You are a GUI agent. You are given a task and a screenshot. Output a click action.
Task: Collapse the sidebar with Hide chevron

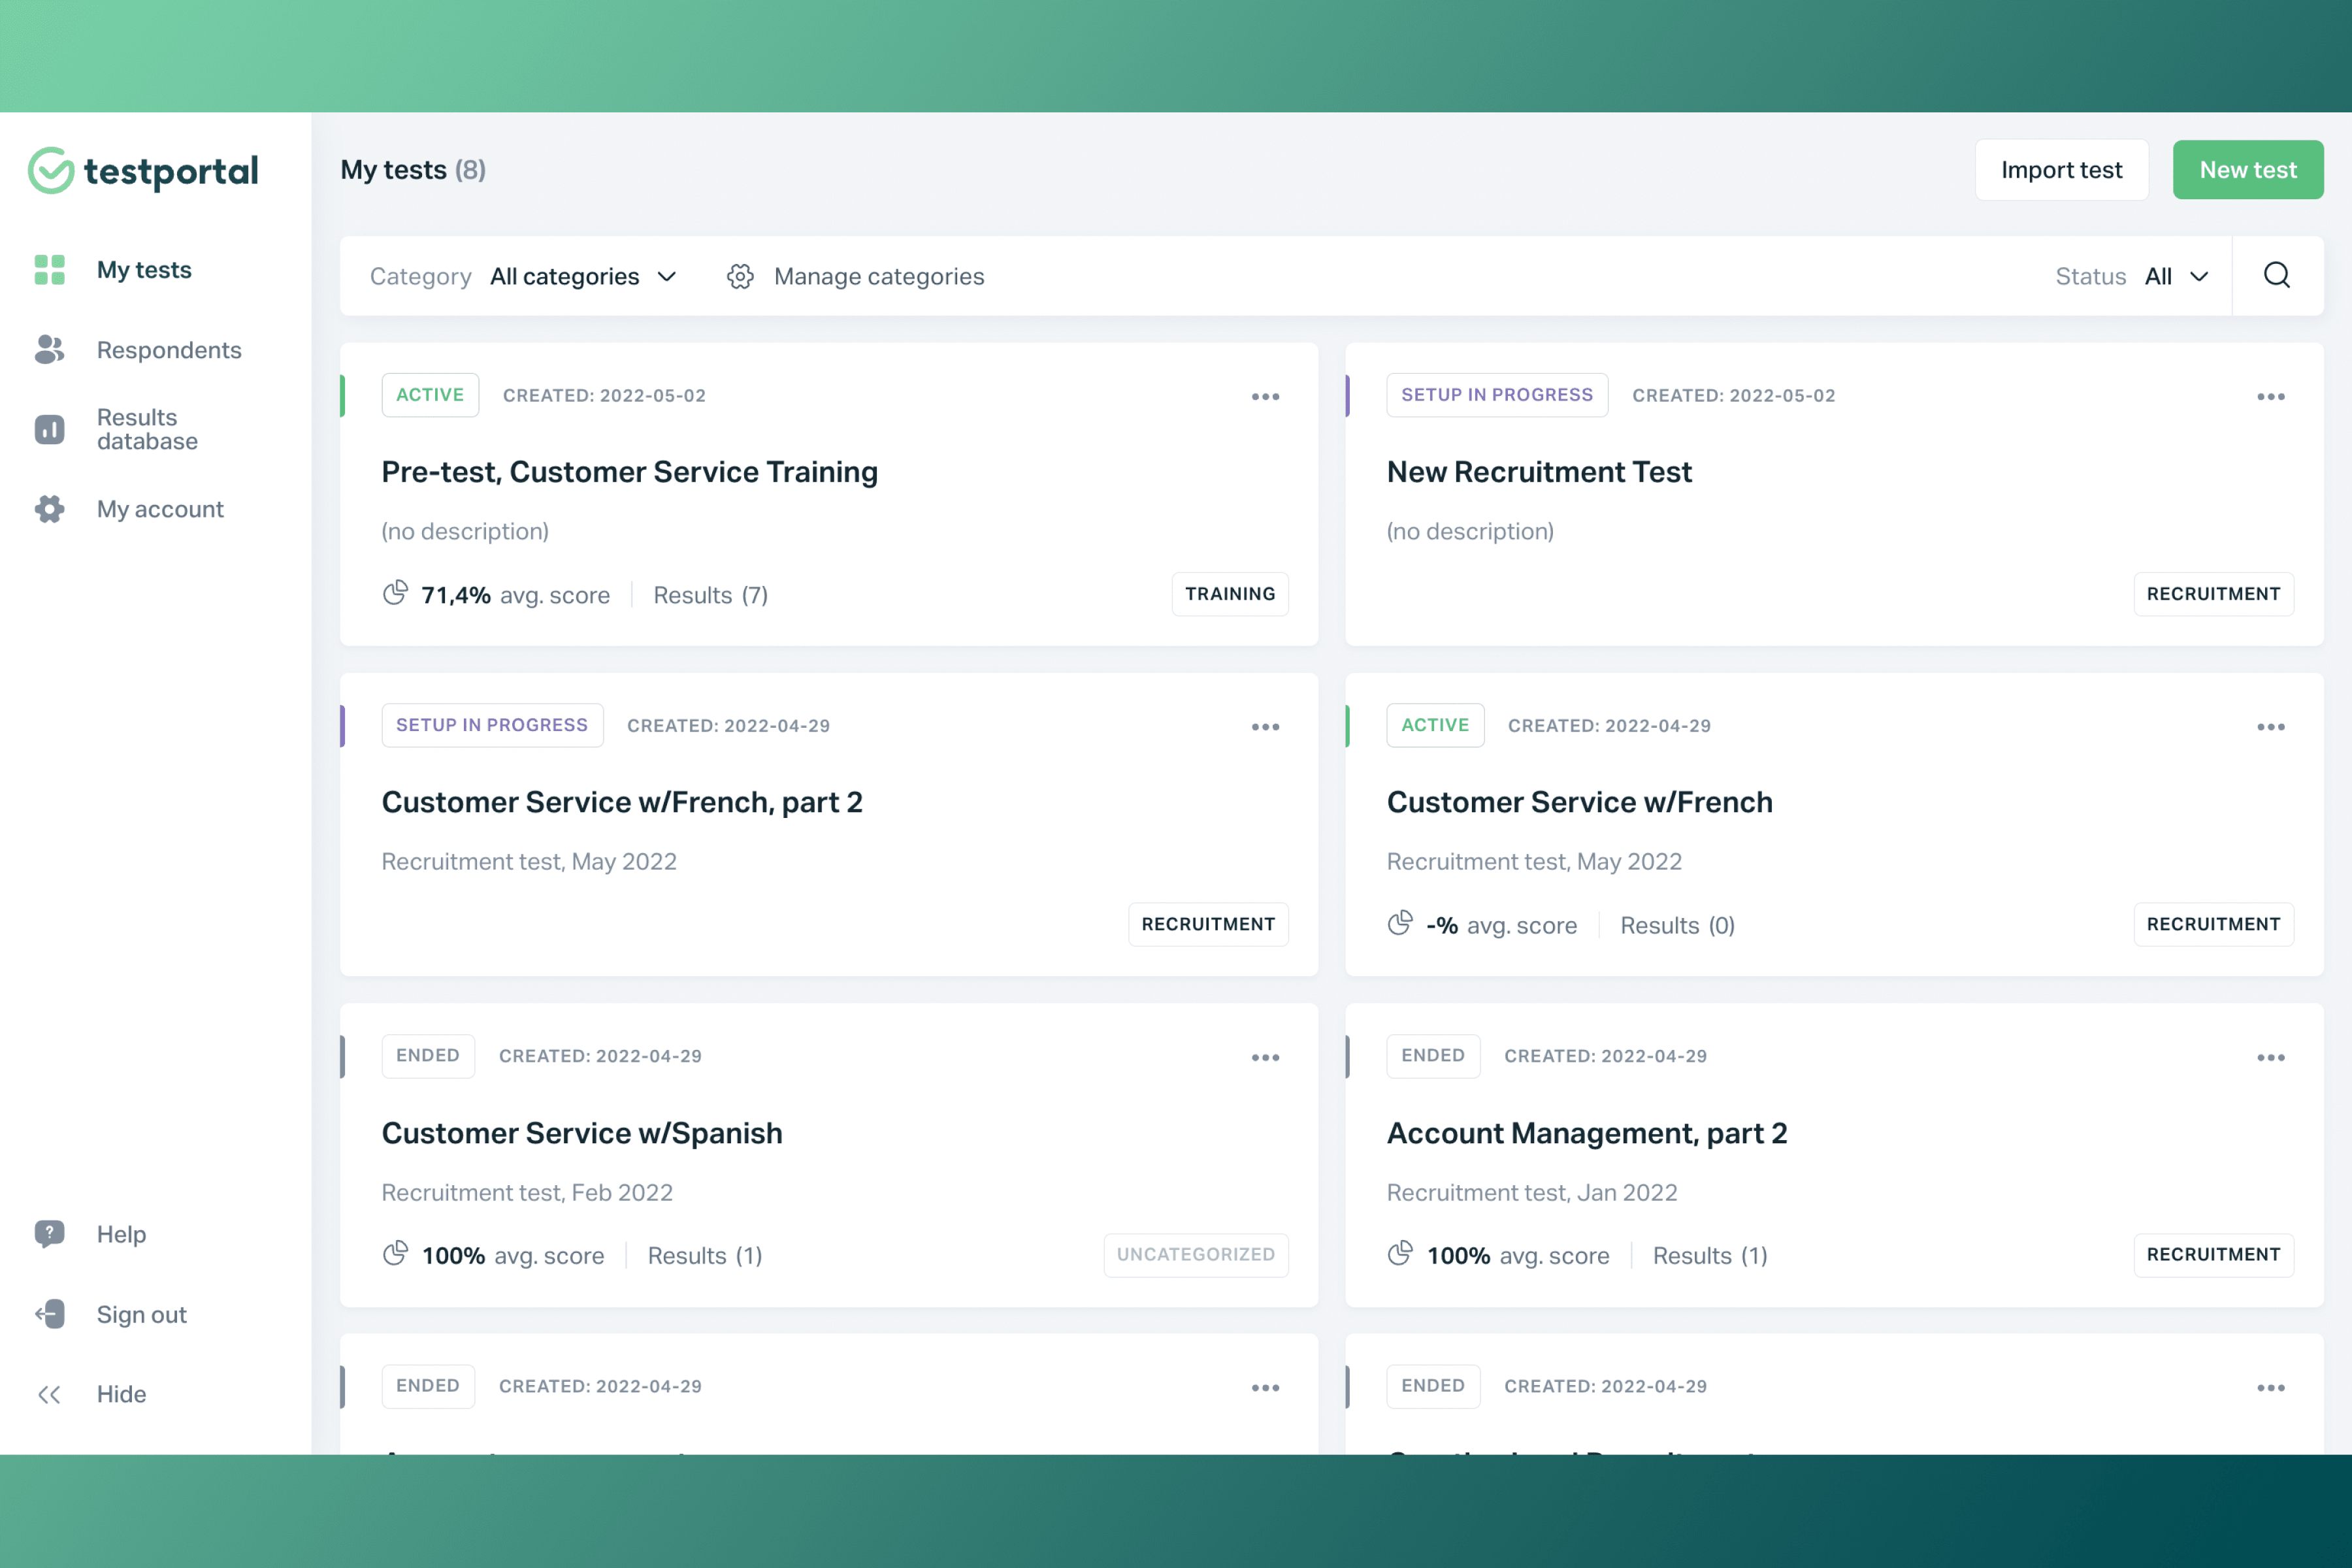[x=49, y=1394]
